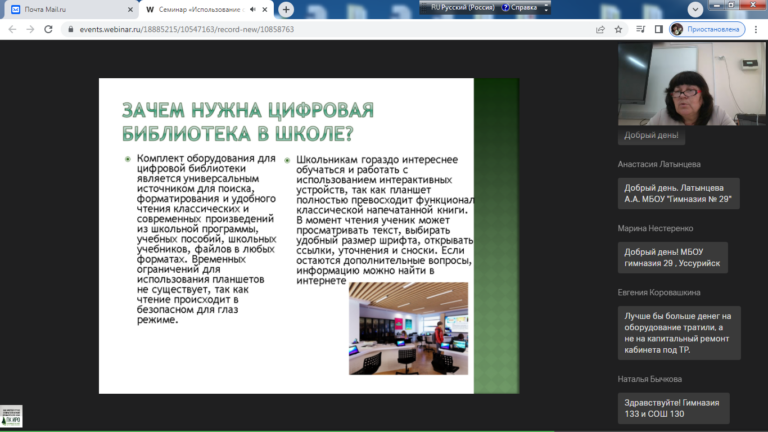The image size is (768, 432).
Task: Open the browser side panel
Action: (x=658, y=29)
